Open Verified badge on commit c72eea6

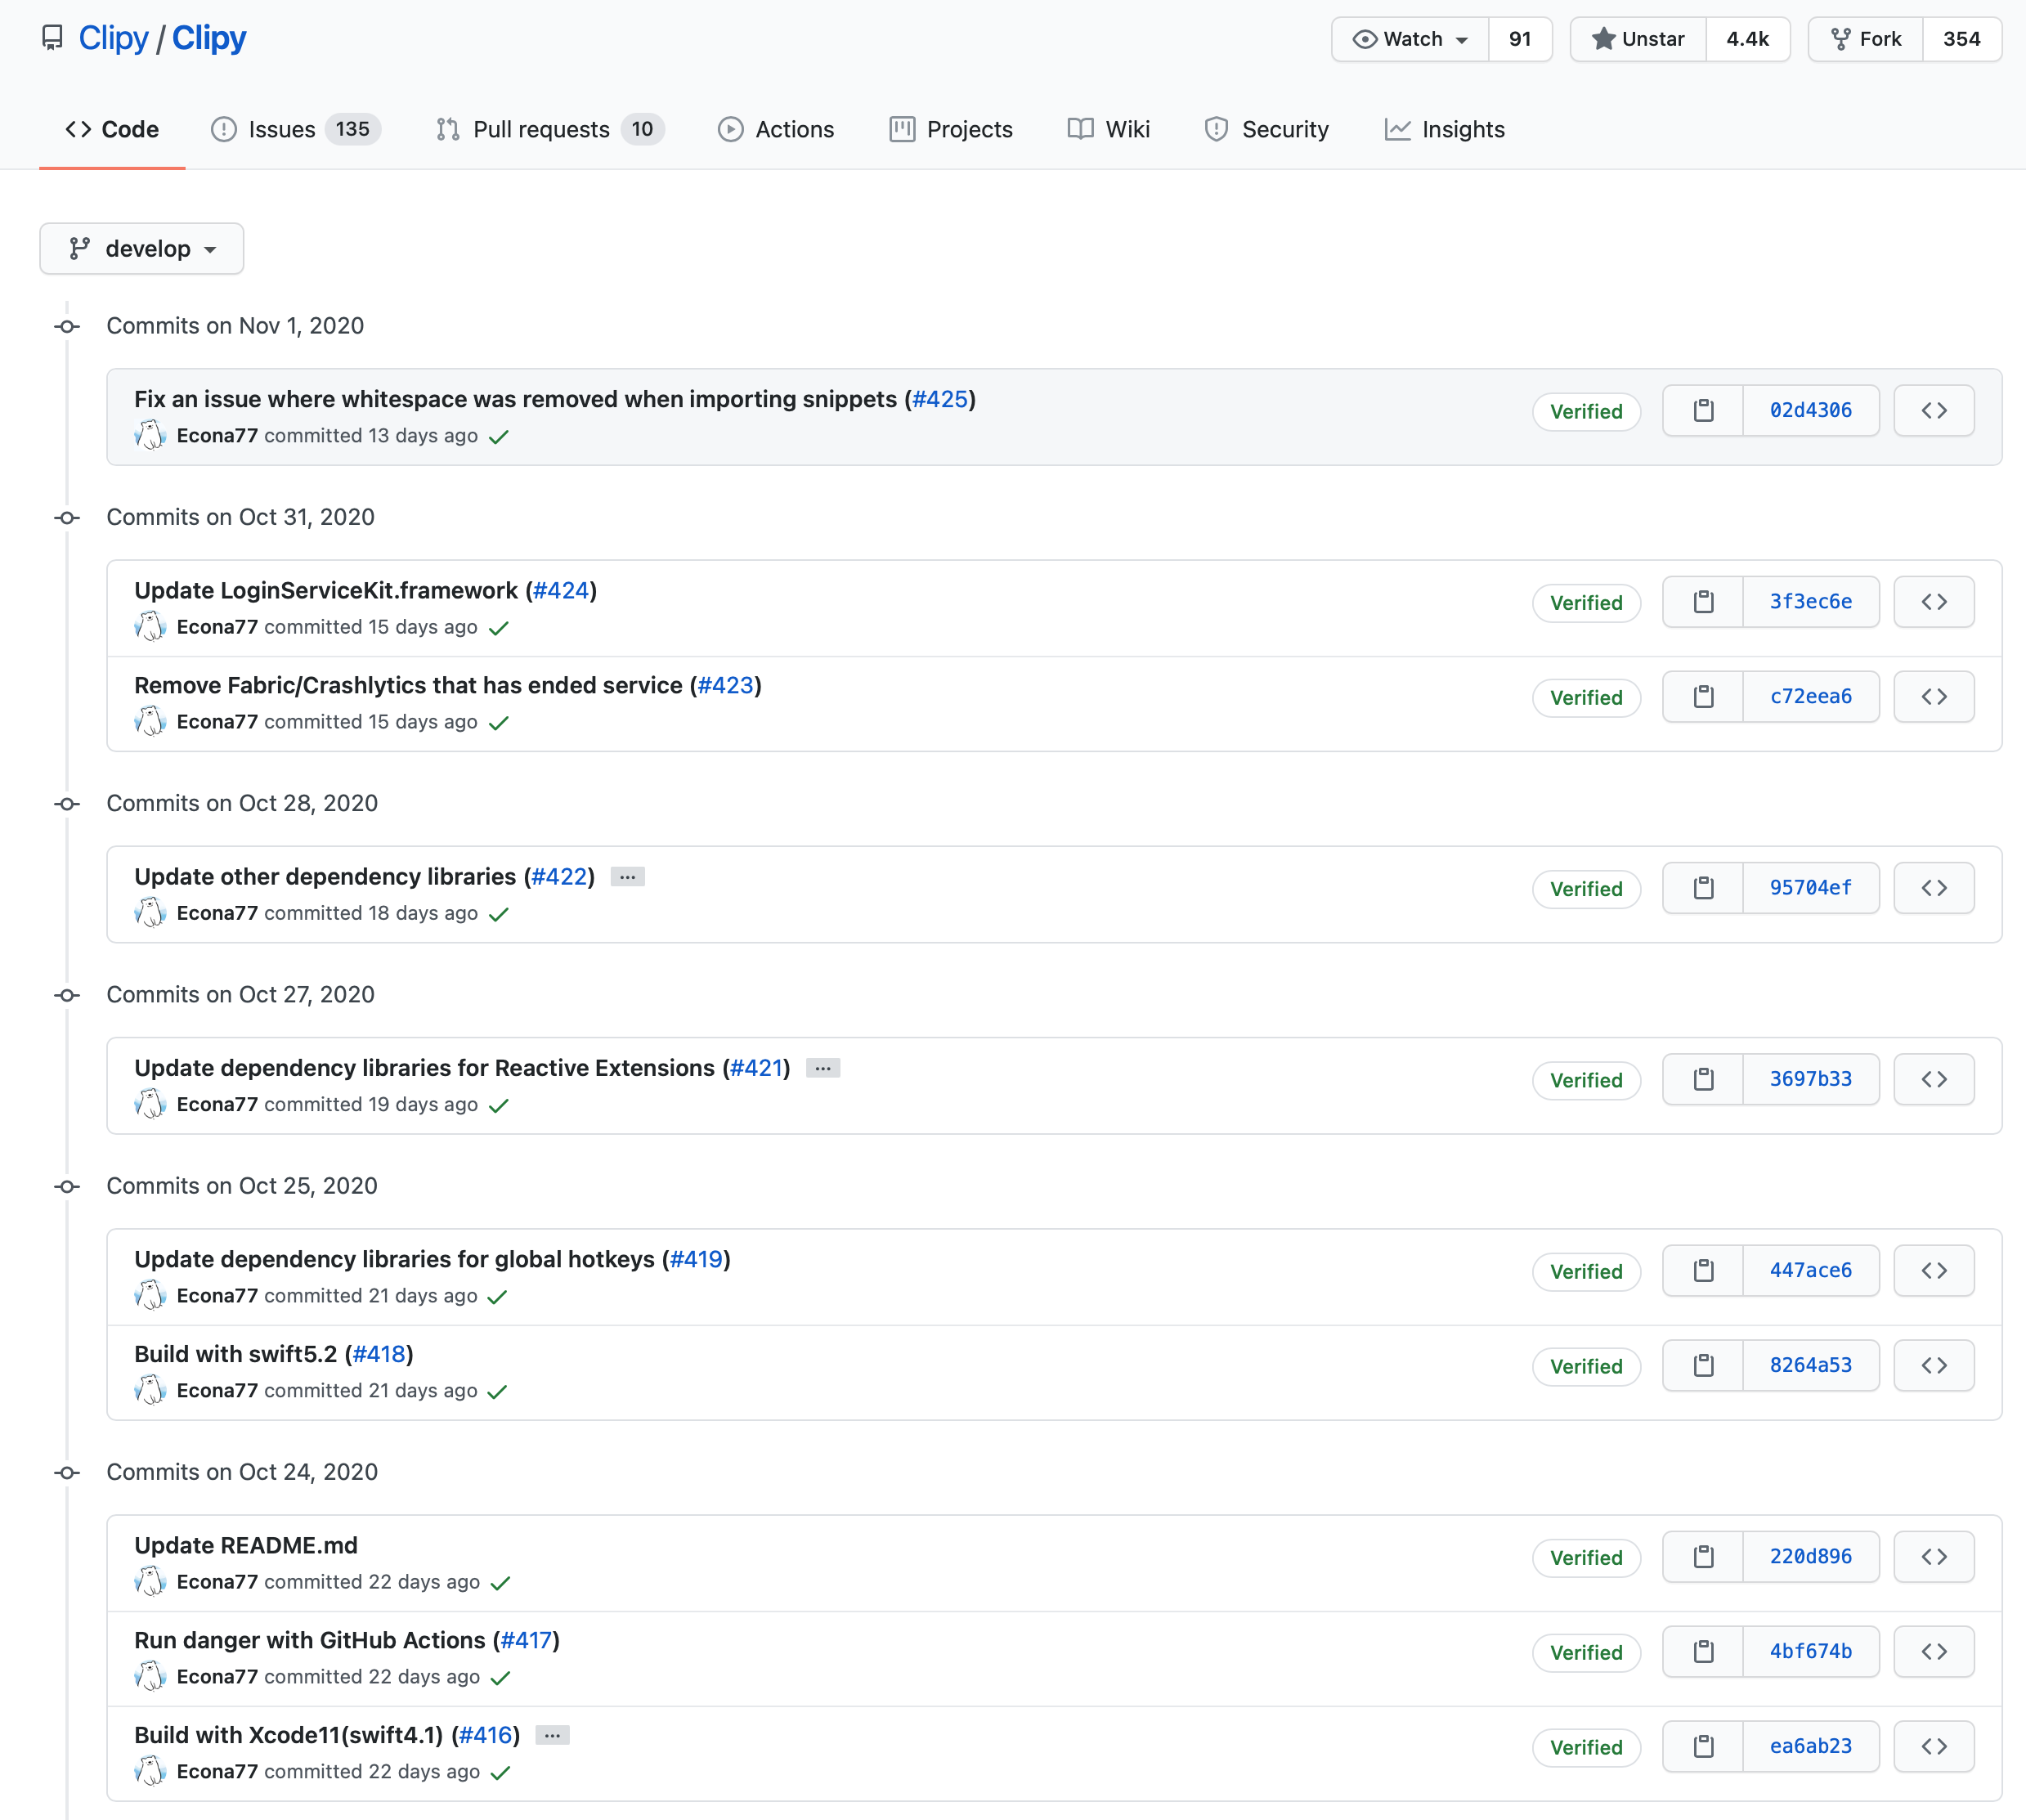[1586, 698]
